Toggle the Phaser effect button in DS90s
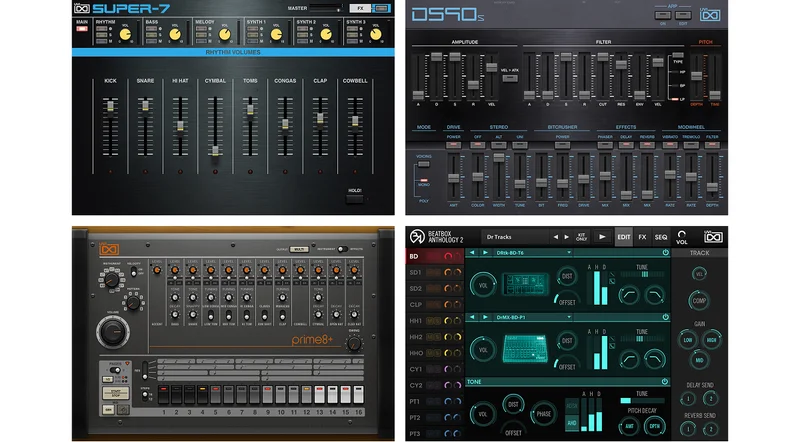 (605, 145)
